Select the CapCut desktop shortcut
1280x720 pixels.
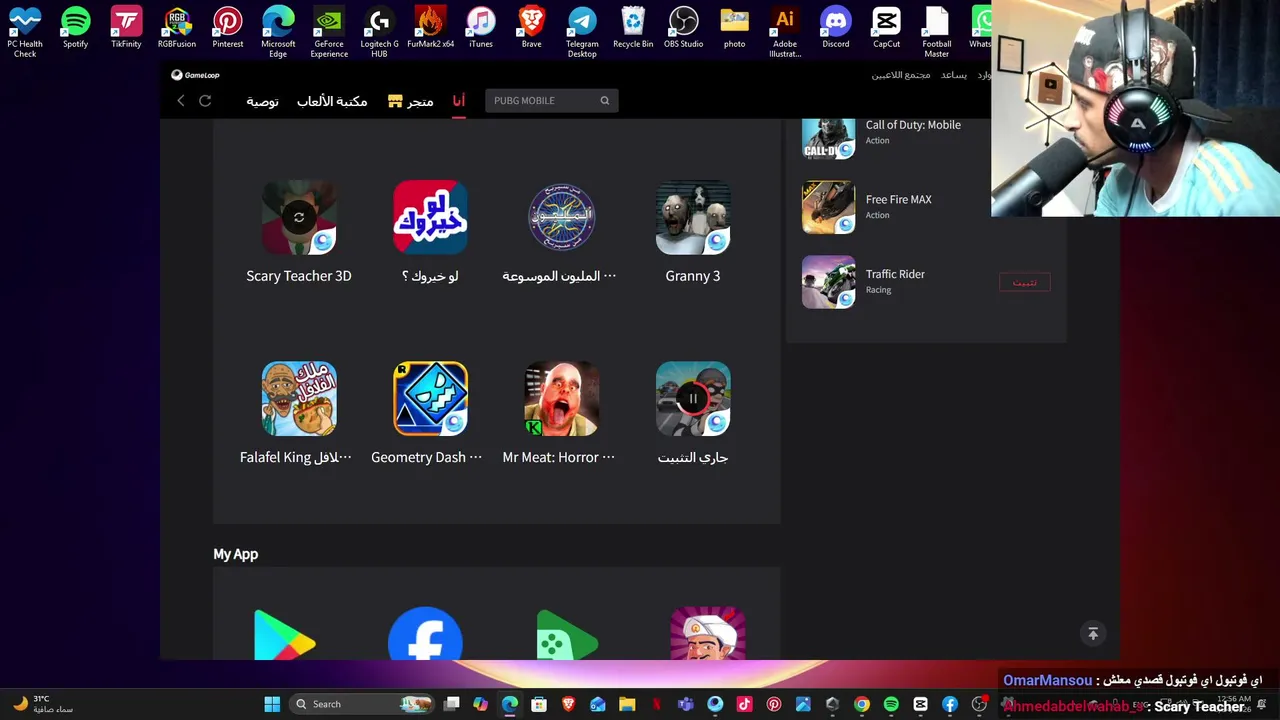[x=886, y=28]
